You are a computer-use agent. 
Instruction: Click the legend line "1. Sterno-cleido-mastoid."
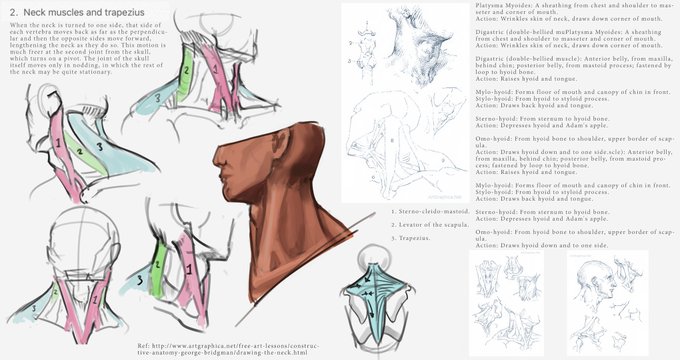click(430, 212)
